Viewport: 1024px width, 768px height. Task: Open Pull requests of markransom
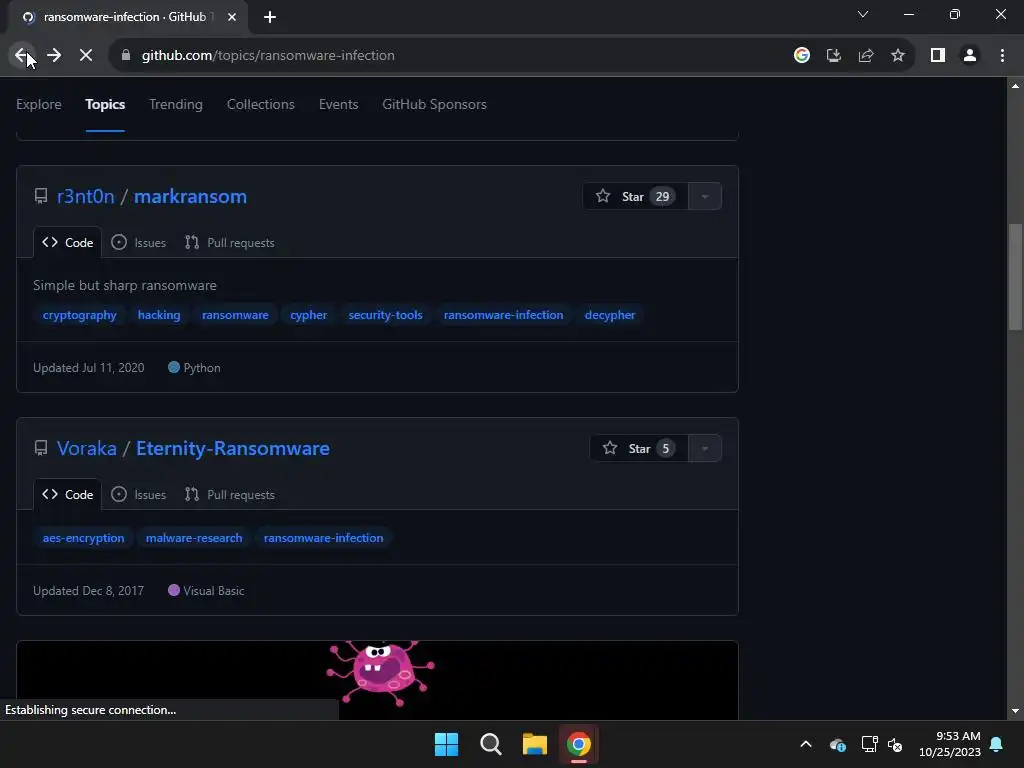click(x=229, y=242)
